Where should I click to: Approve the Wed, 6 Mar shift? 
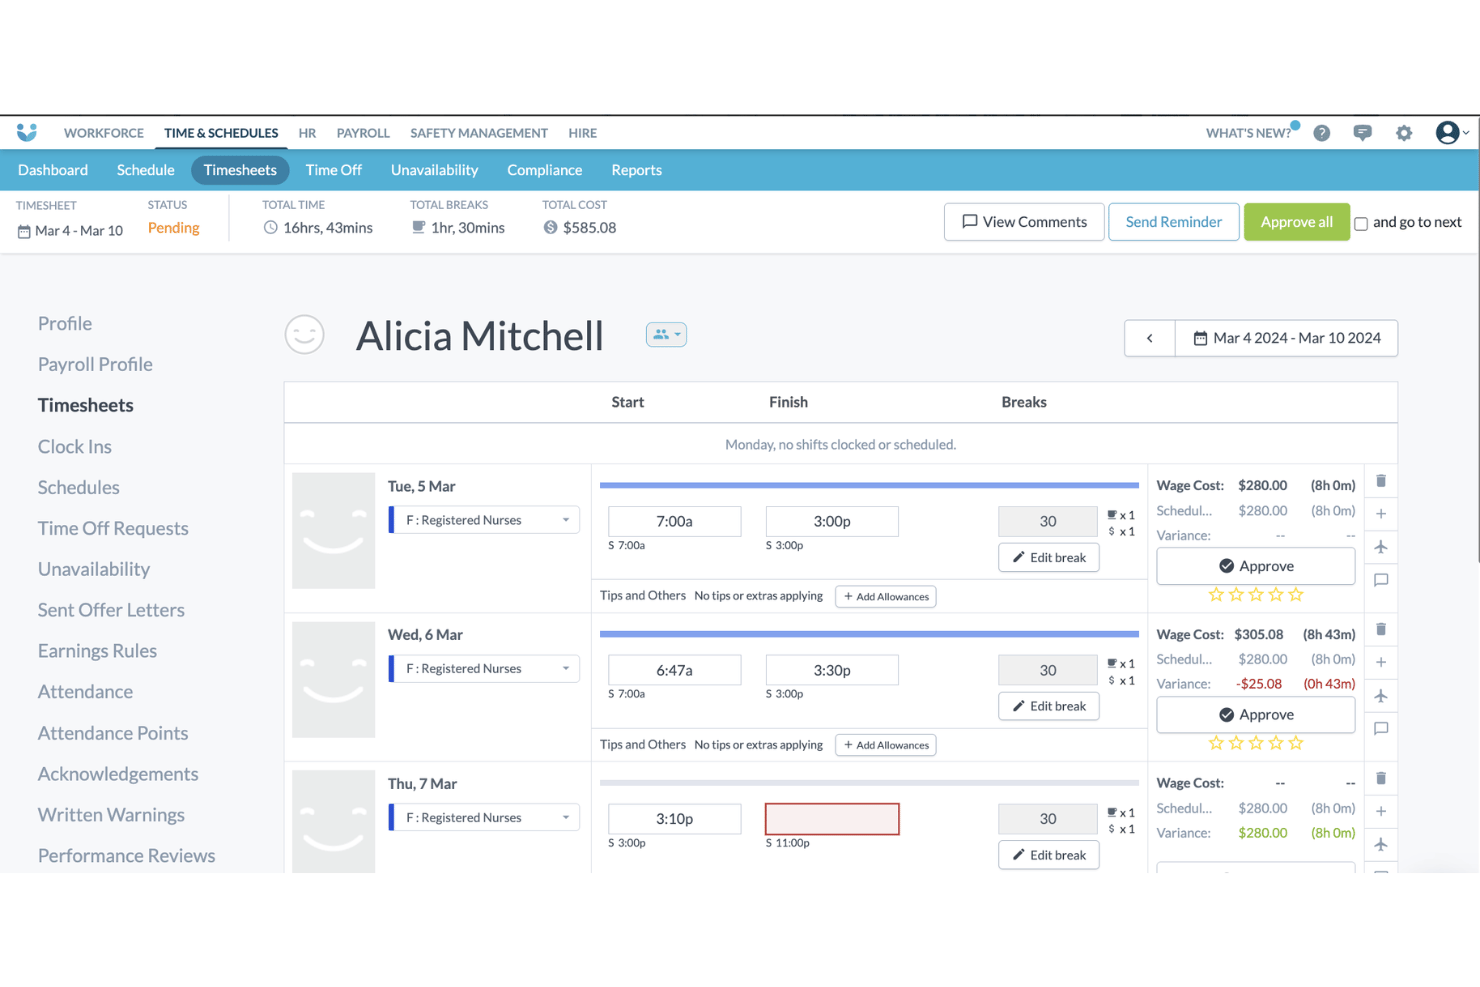point(1256,715)
